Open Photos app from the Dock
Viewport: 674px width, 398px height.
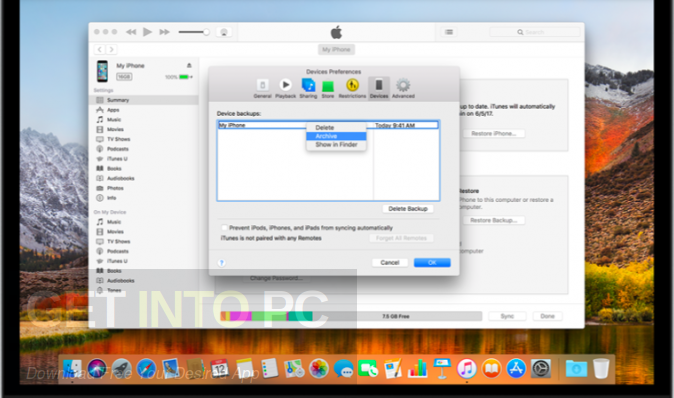[319, 369]
